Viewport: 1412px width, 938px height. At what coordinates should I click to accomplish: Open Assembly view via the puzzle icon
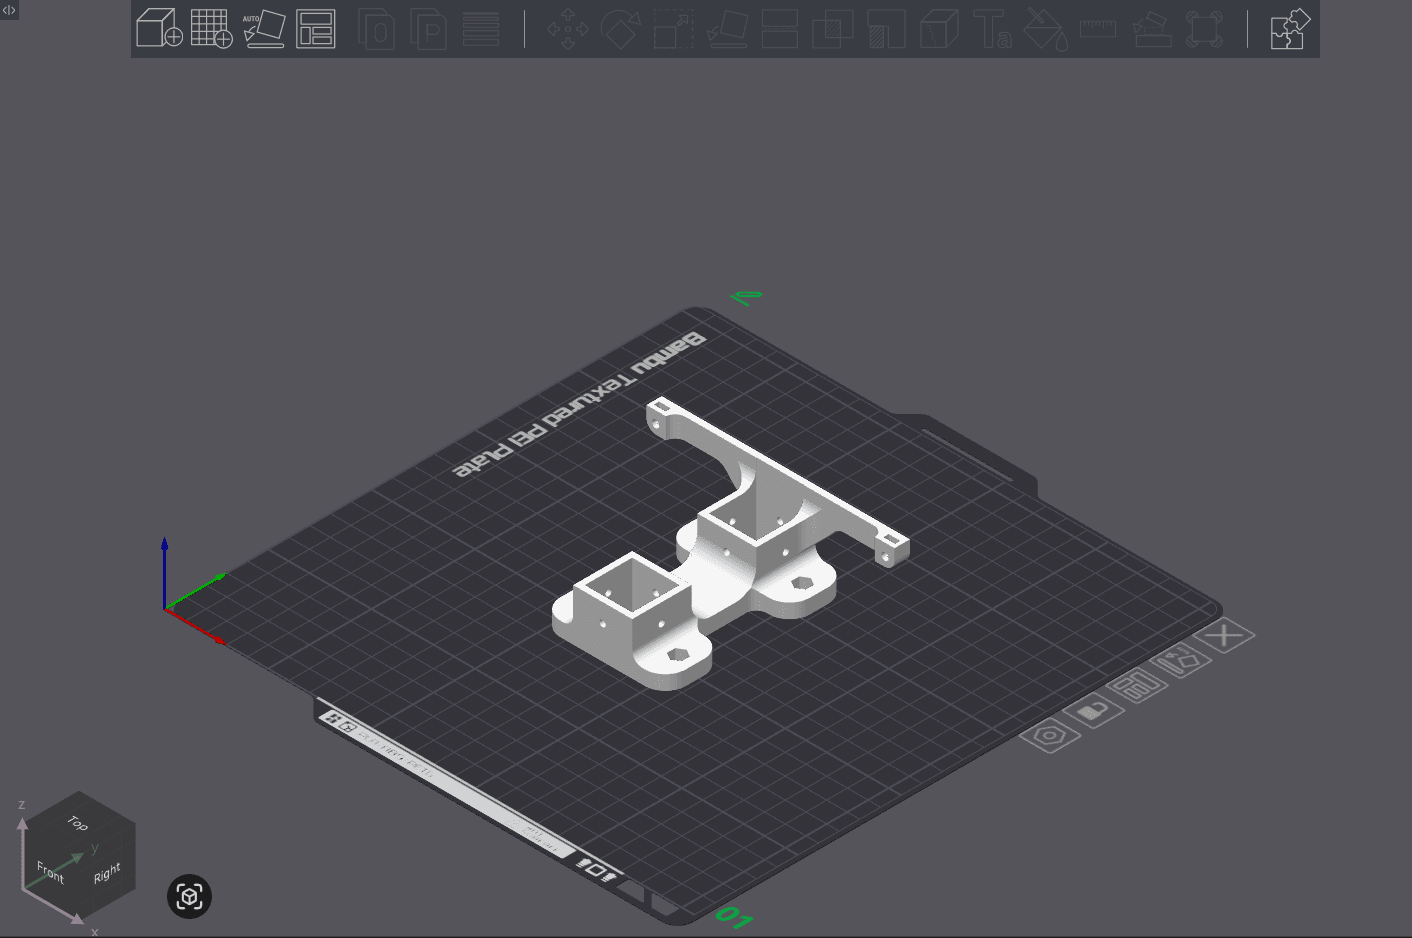pos(1289,29)
